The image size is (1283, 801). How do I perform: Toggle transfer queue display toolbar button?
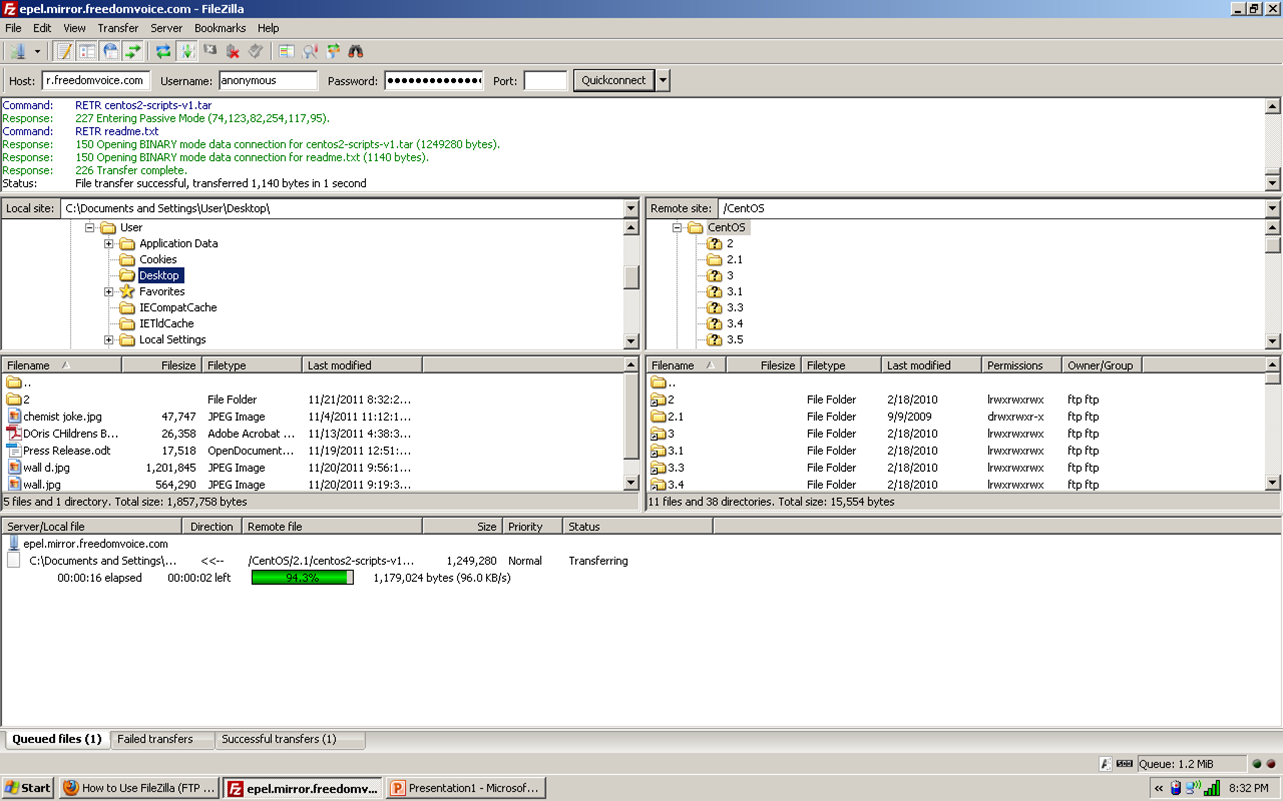(132, 51)
